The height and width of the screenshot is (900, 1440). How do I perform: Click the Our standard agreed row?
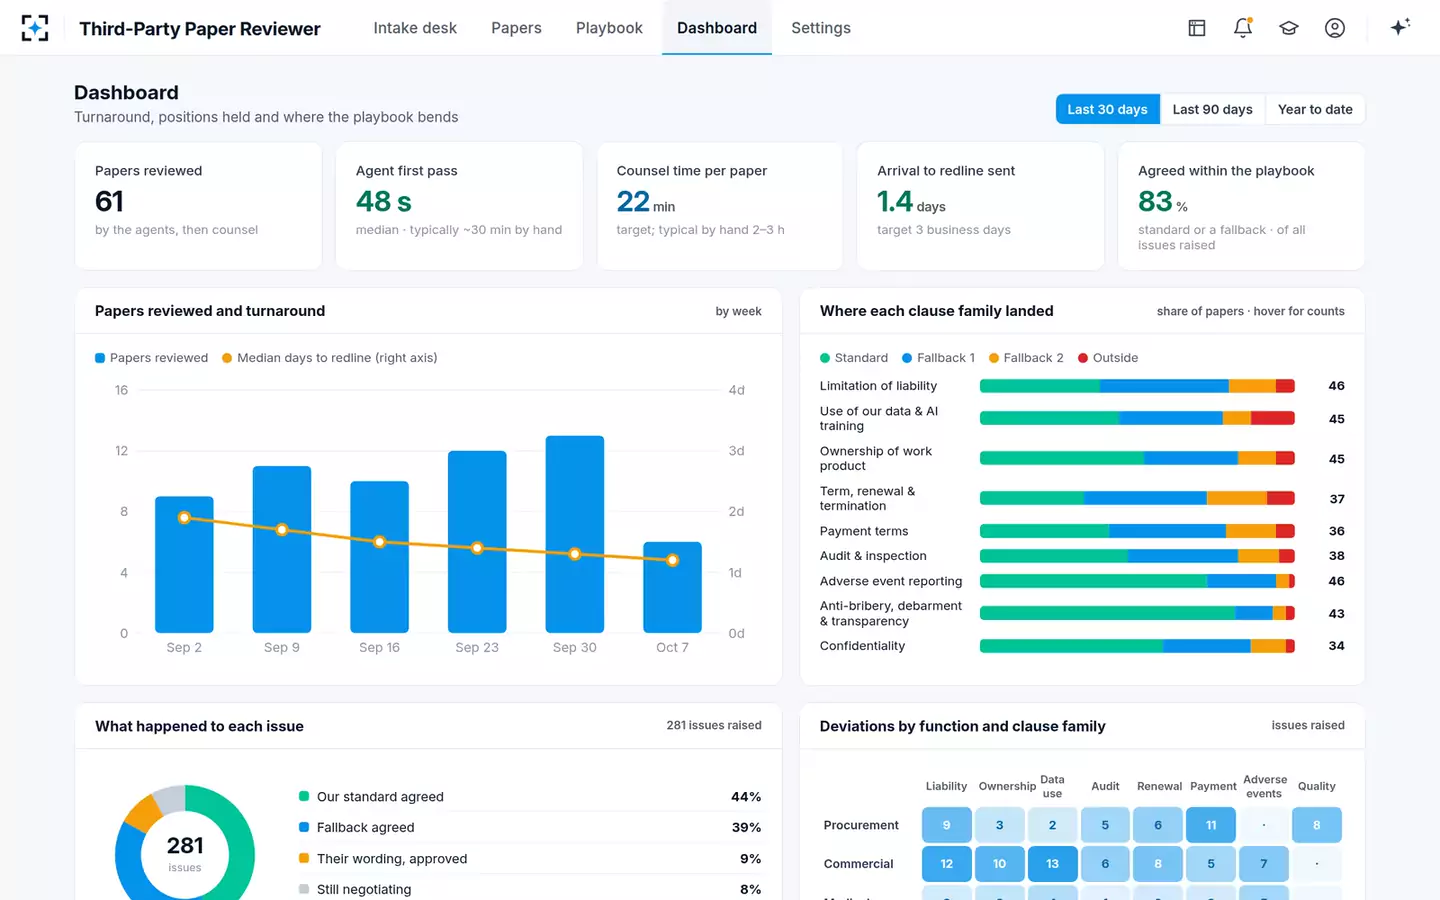[x=530, y=797]
